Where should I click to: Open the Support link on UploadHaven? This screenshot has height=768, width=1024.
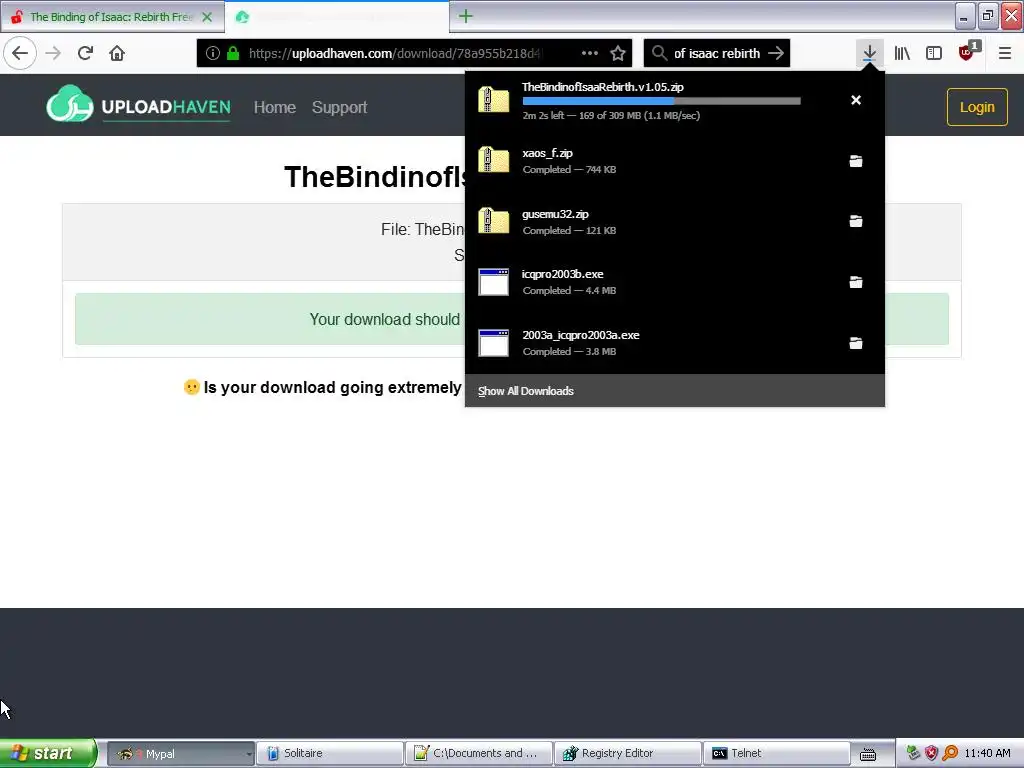click(x=339, y=107)
